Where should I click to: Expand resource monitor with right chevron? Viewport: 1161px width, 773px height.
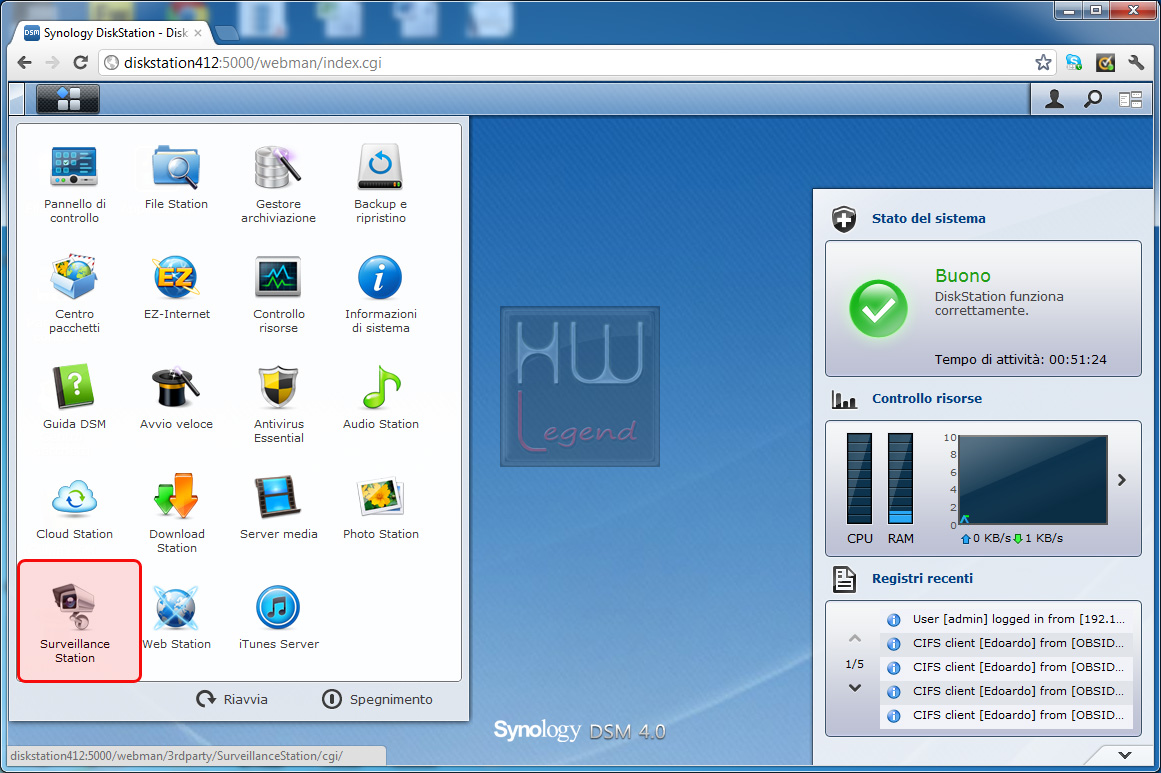1122,480
